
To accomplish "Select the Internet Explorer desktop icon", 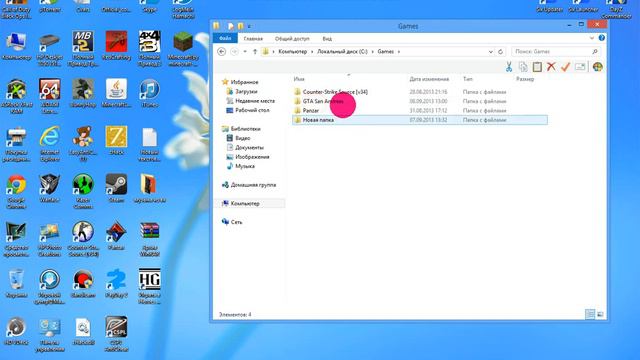I will (50, 137).
